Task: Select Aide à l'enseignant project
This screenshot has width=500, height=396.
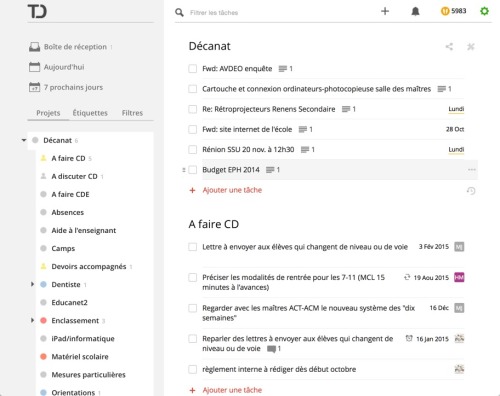Action: [84, 230]
